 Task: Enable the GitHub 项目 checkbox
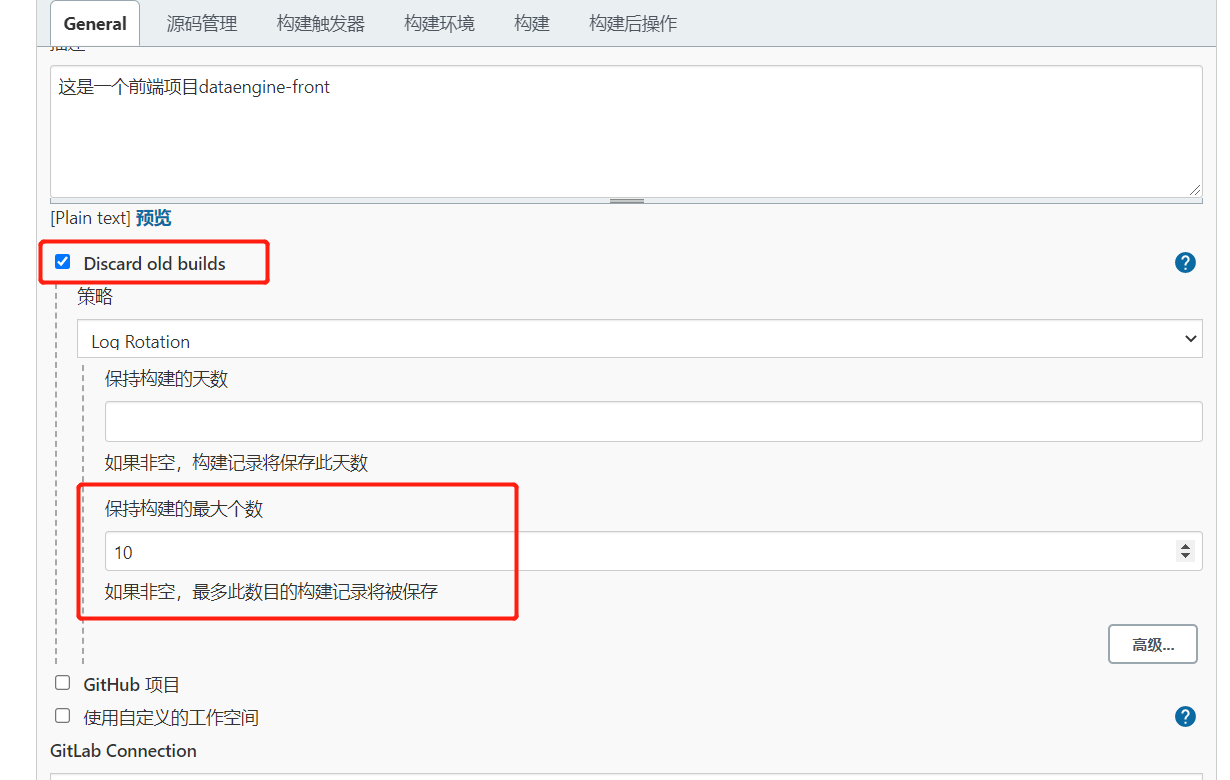pyautogui.click(x=63, y=683)
